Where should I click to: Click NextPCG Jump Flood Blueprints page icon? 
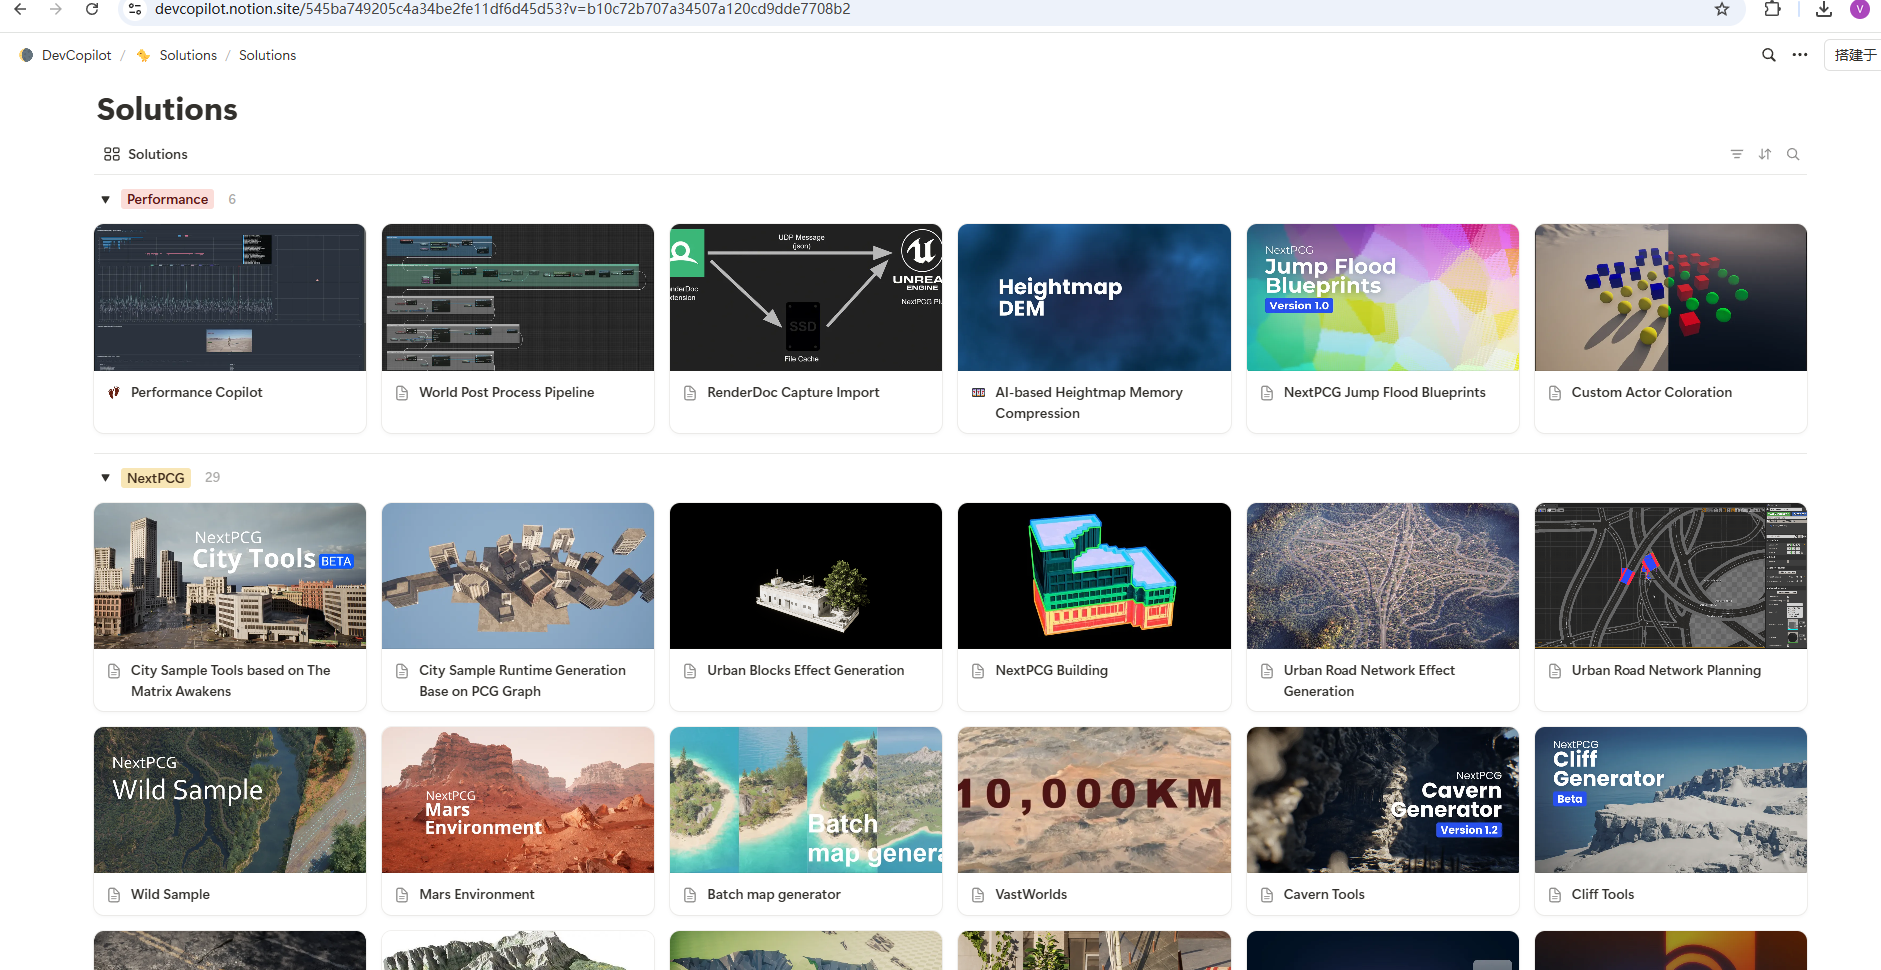(x=1267, y=393)
